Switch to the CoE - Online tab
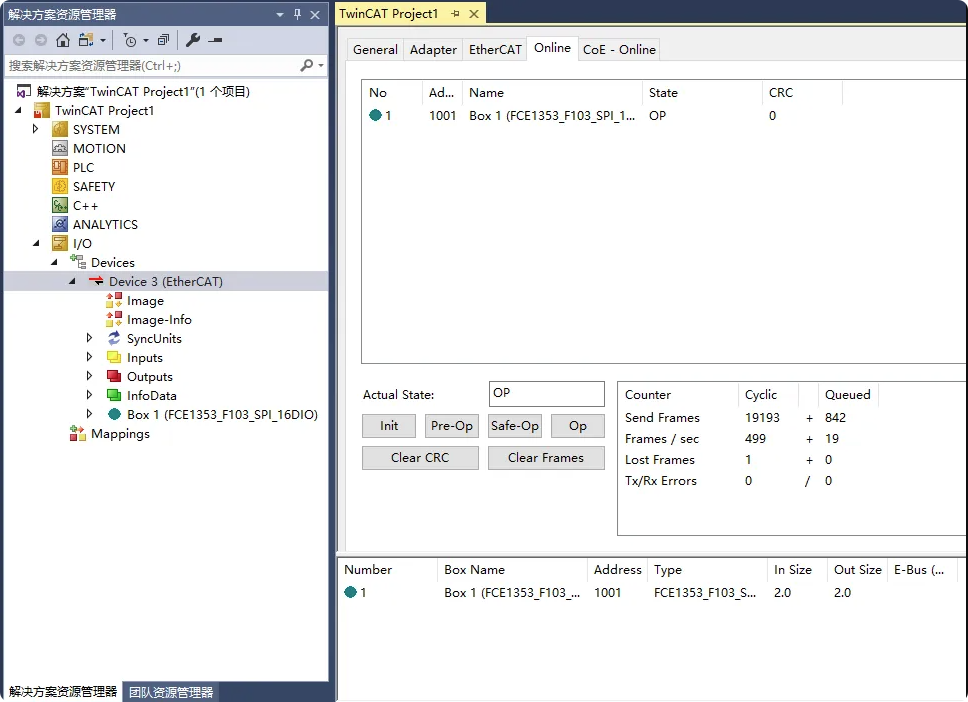Viewport: 968px width, 702px height. point(619,49)
